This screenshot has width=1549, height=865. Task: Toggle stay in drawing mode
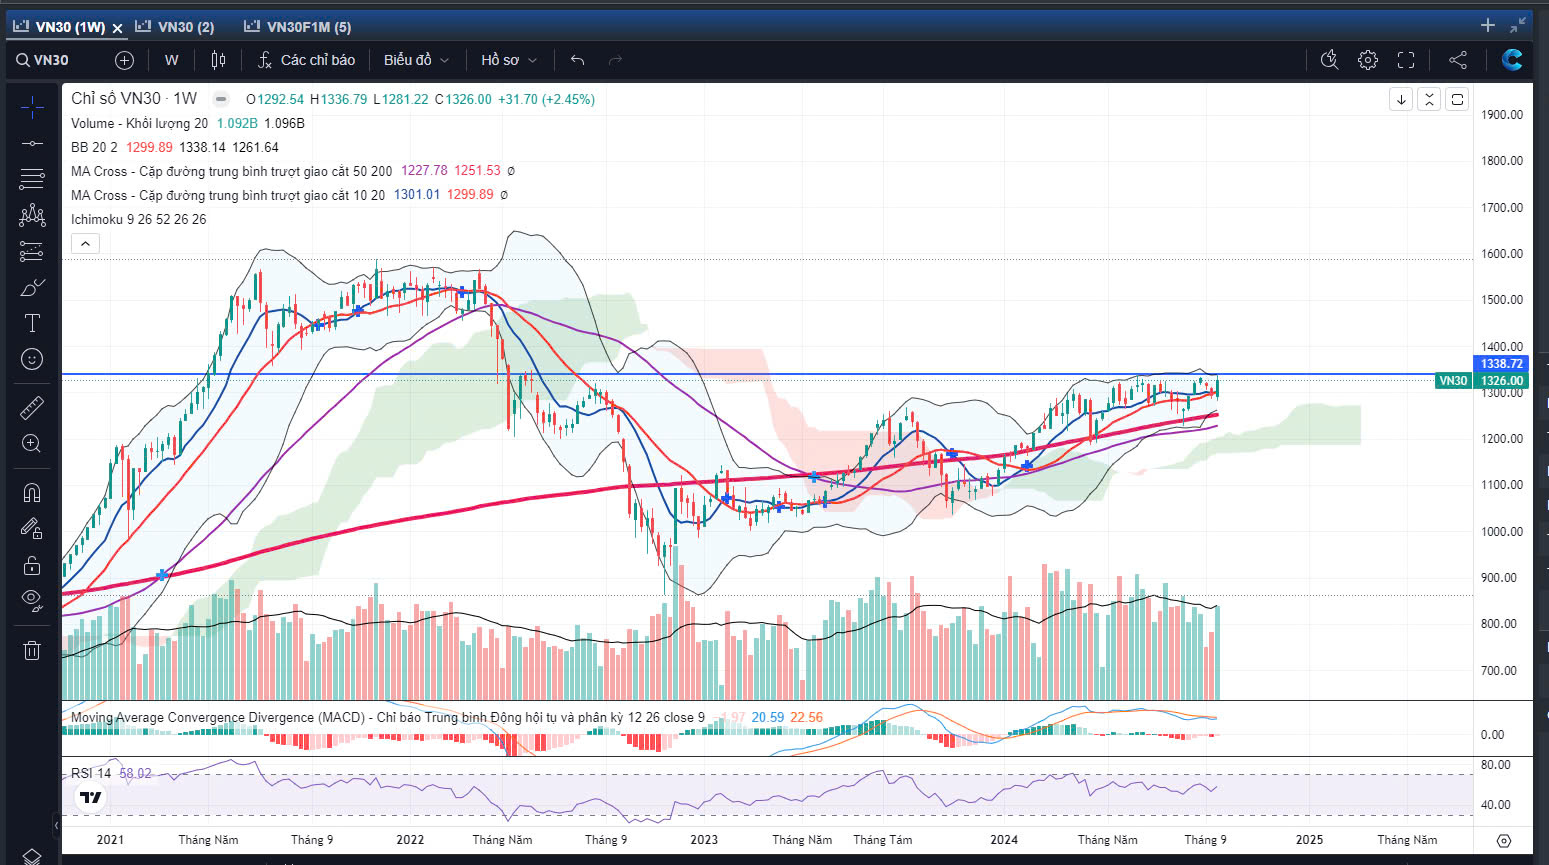pos(32,528)
